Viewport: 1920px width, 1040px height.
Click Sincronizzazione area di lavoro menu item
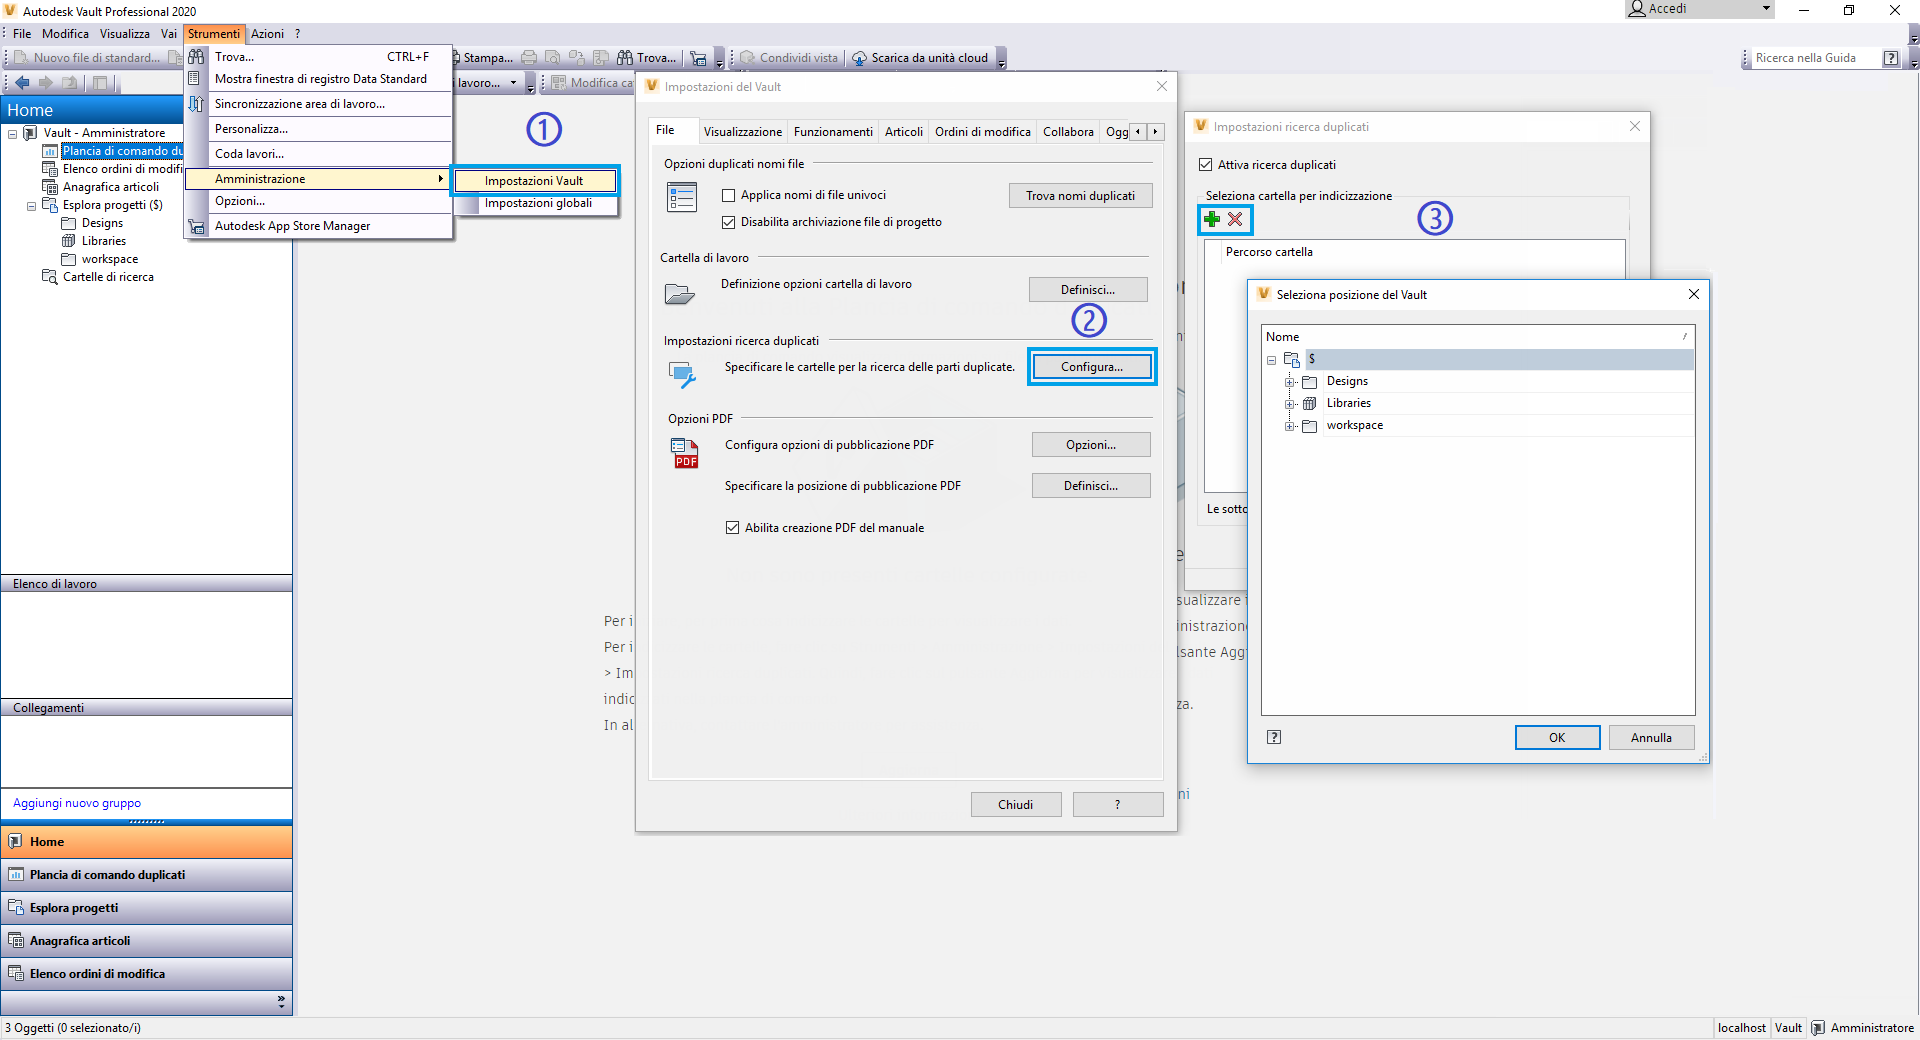tap(320, 104)
